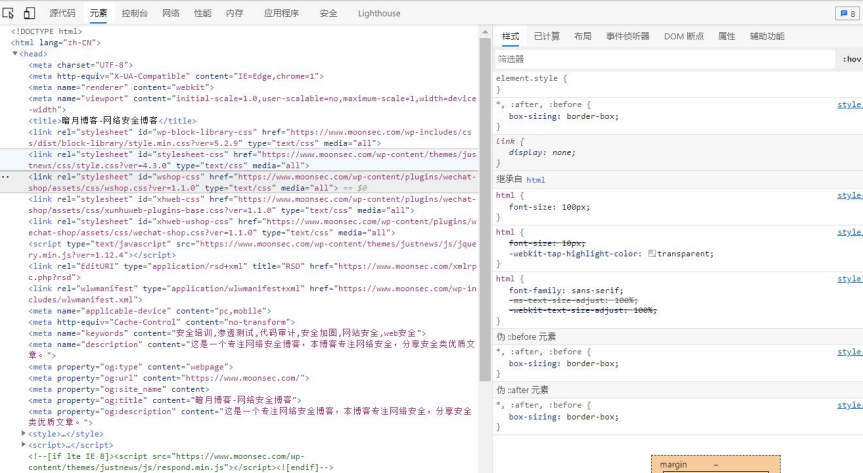Click the display none value in link rule
The height and width of the screenshot is (473, 863).
click(561, 153)
